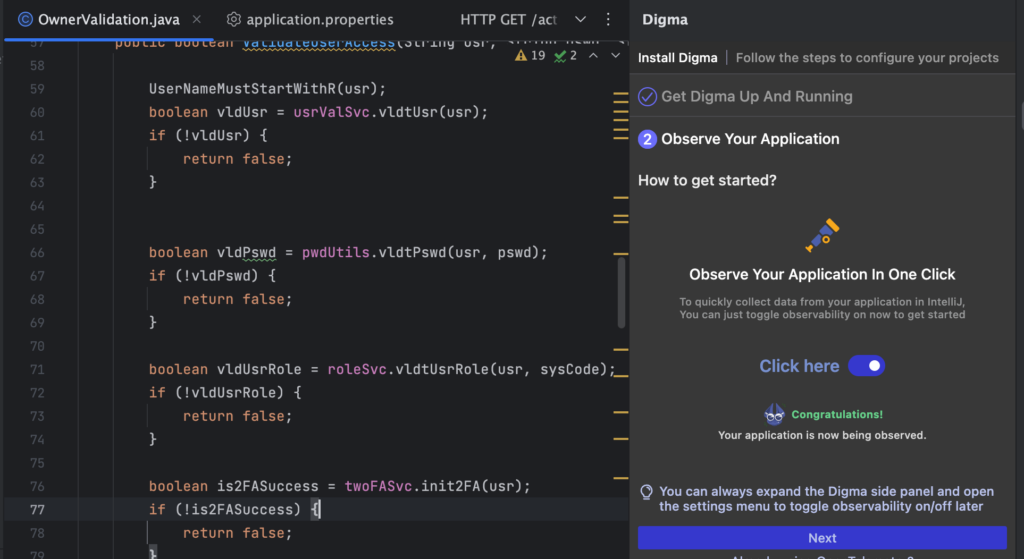Click the telescope observability icon
1024x559 pixels.
[822, 235]
